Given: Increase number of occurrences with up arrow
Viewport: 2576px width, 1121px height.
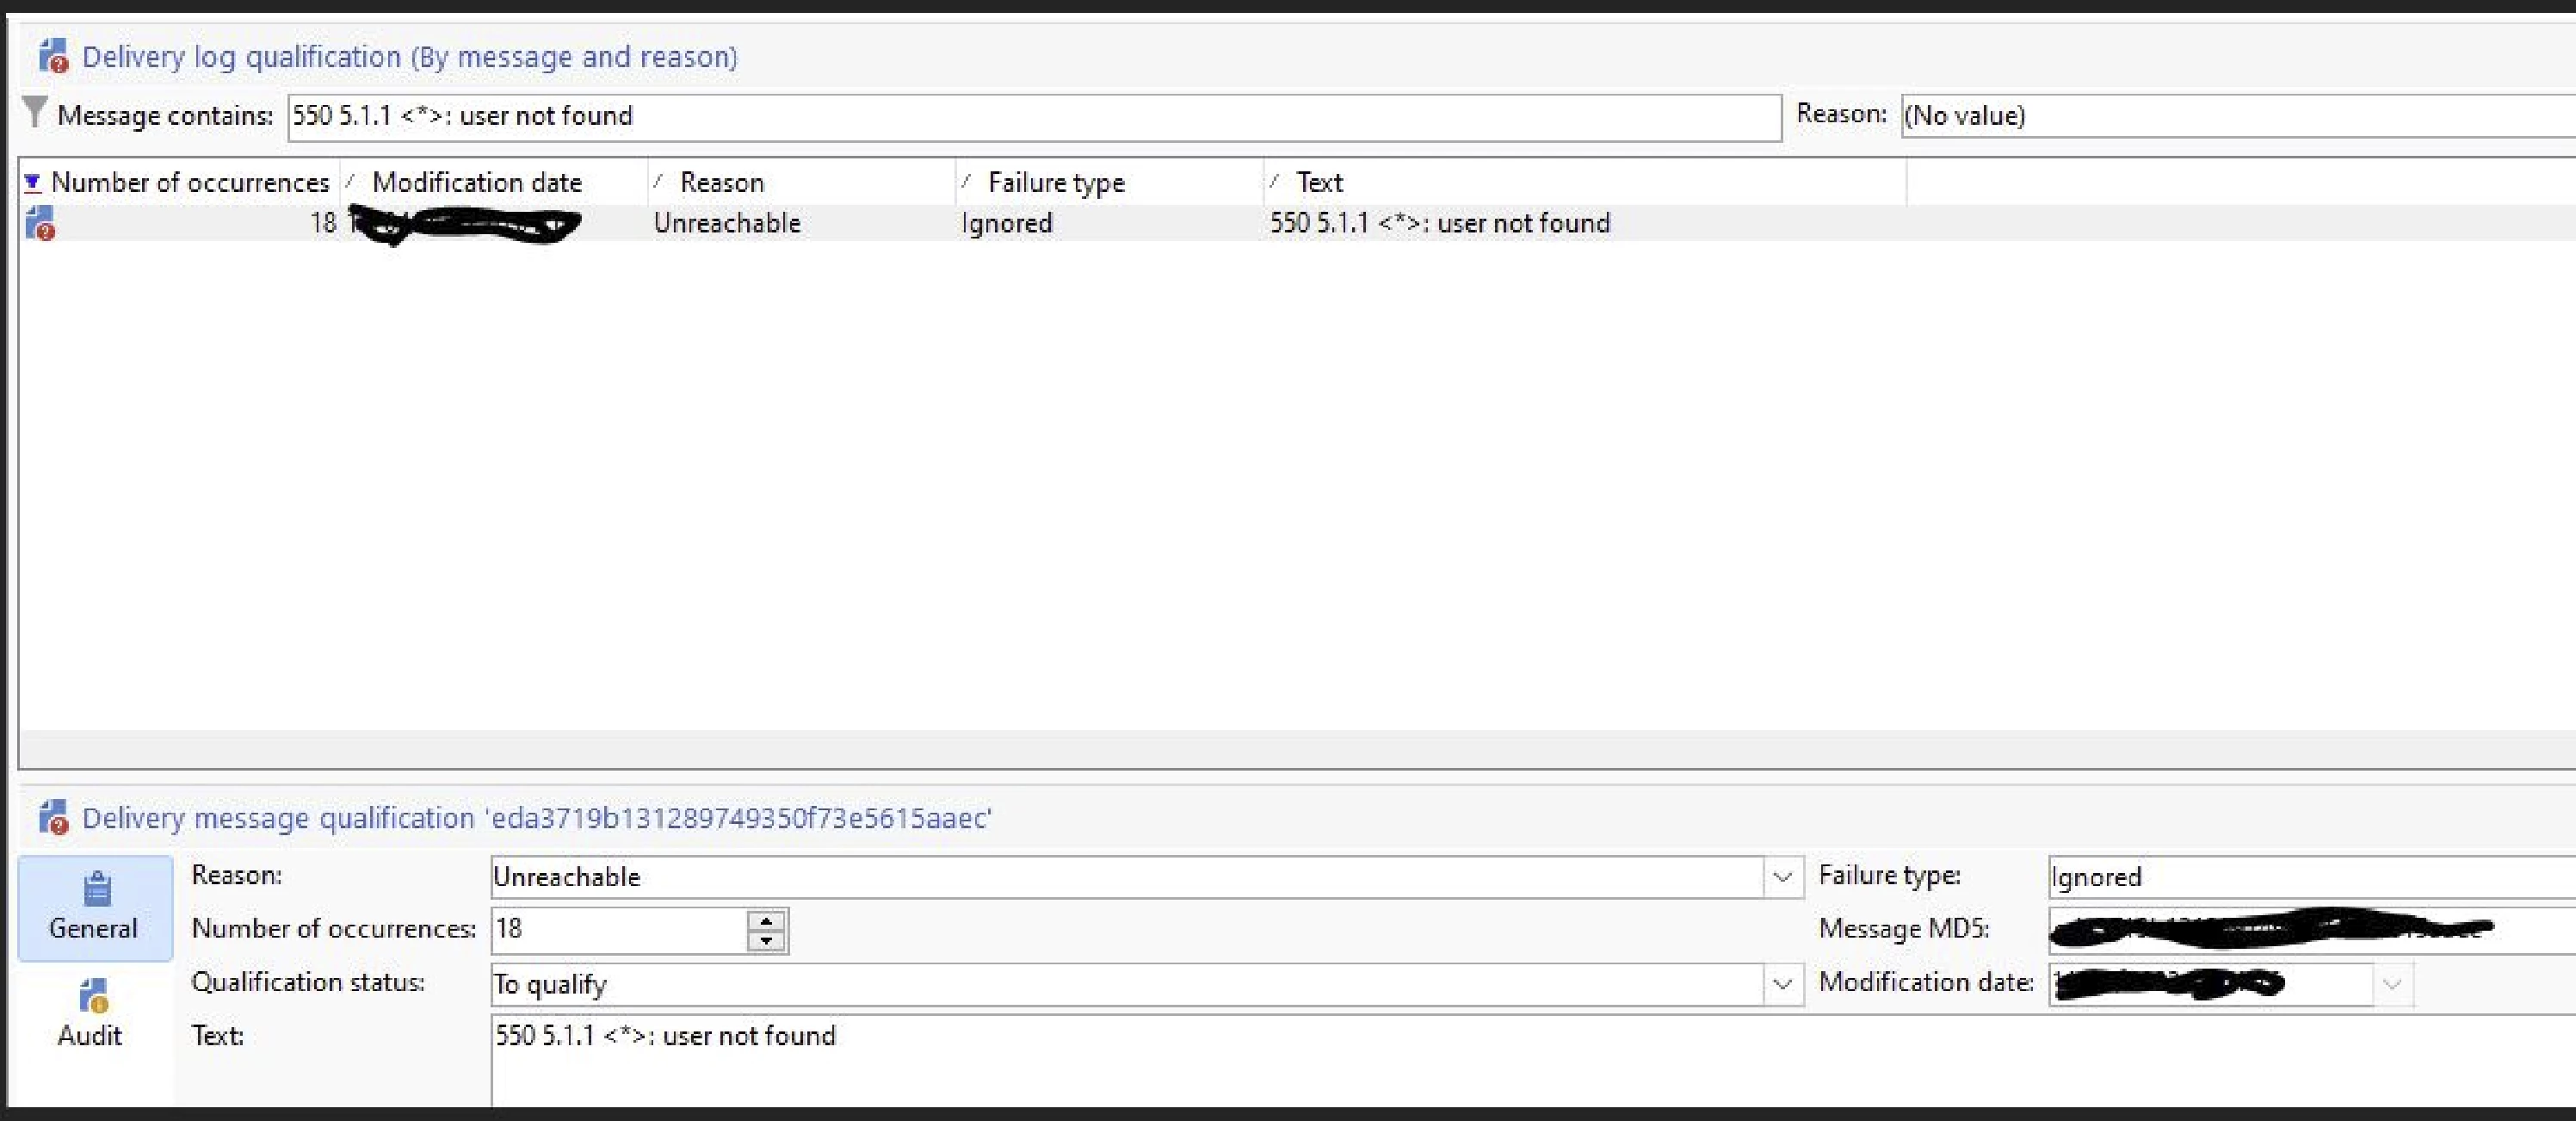Looking at the screenshot, I should (x=766, y=920).
